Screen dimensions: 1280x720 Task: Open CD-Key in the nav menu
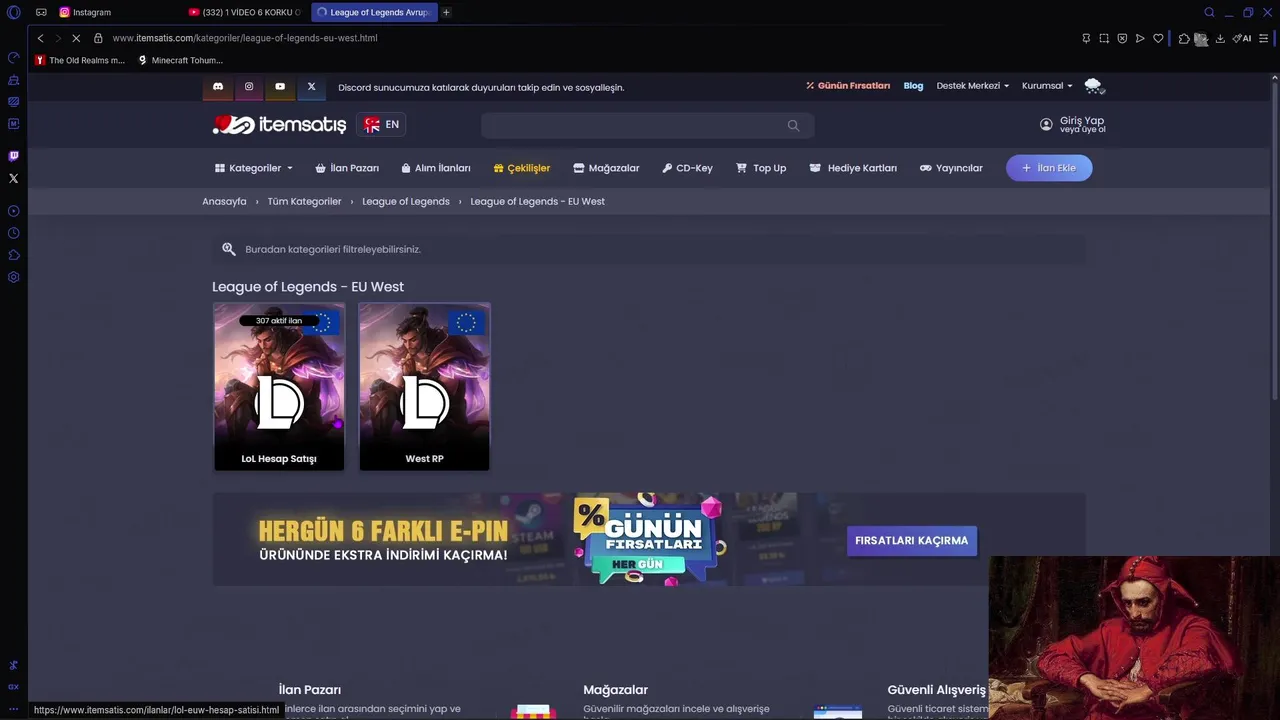coord(687,168)
